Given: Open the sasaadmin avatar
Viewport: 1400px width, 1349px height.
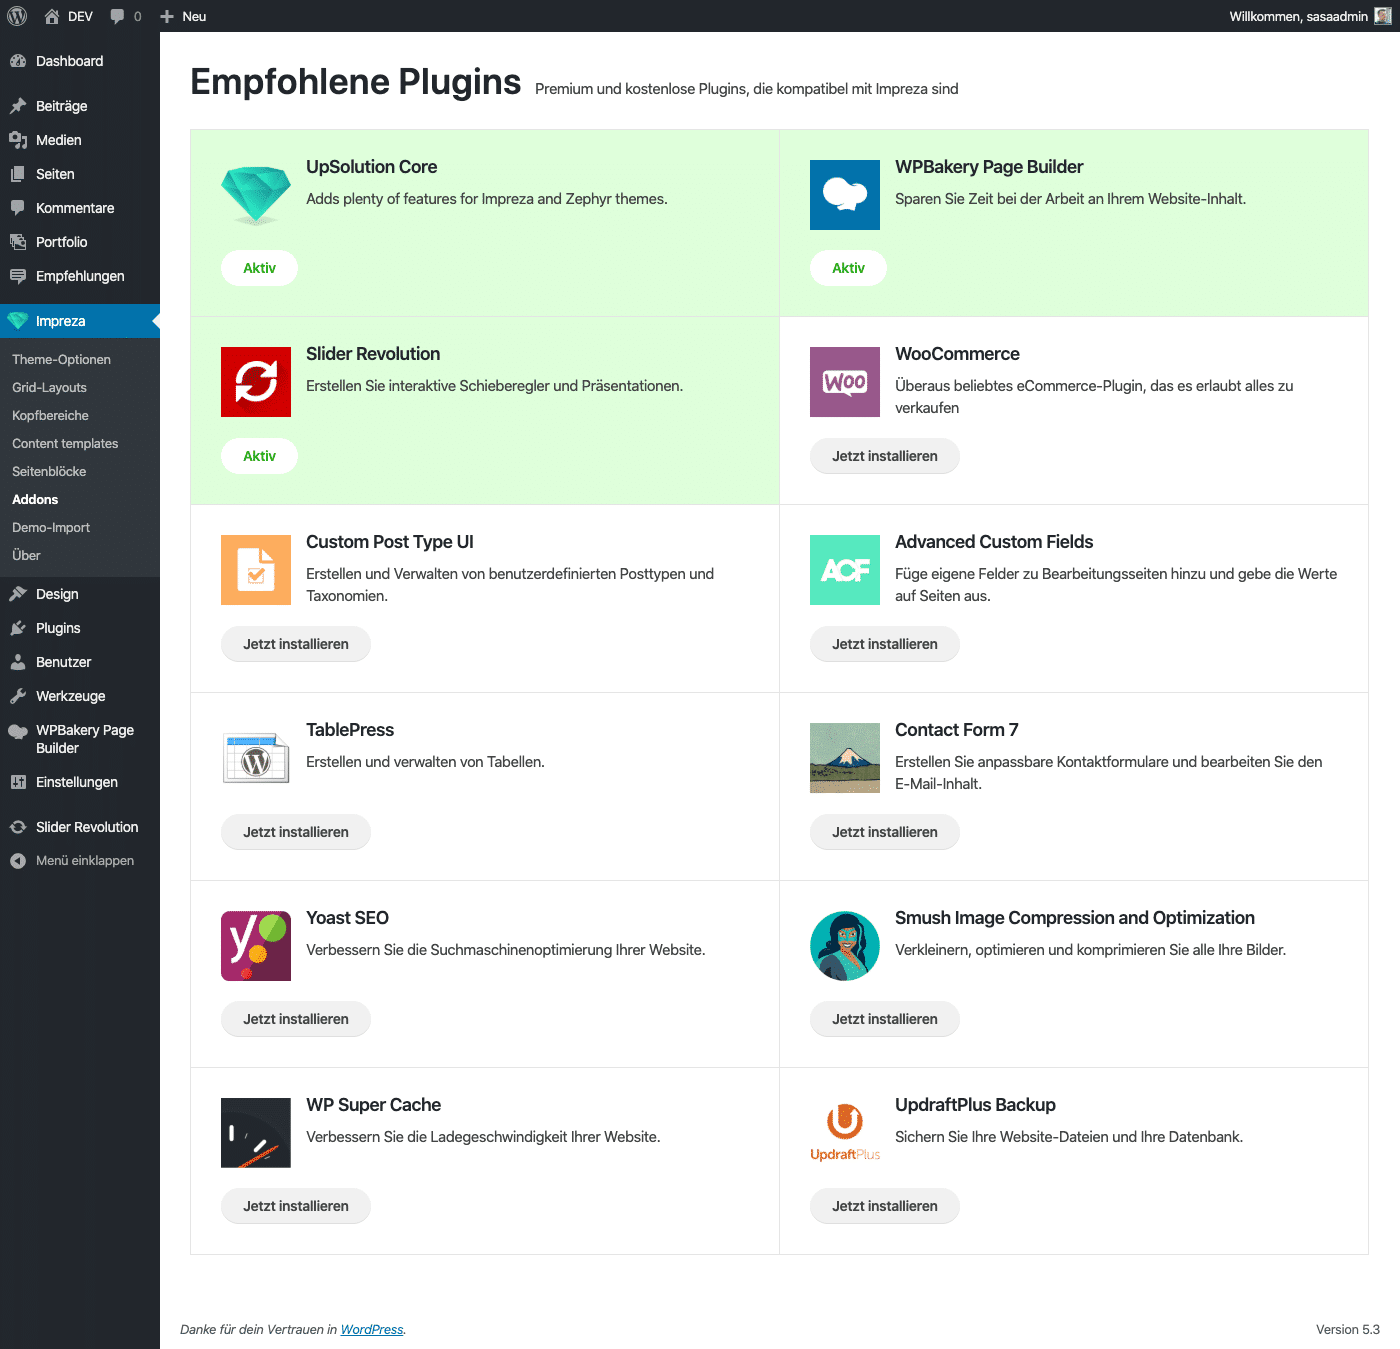Looking at the screenshot, I should pyautogui.click(x=1383, y=16).
